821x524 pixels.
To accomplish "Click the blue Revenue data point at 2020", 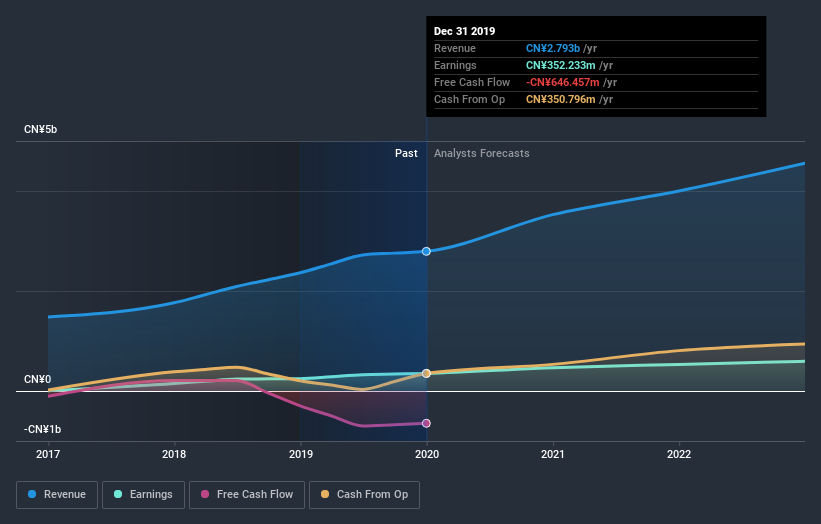I will (x=426, y=251).
